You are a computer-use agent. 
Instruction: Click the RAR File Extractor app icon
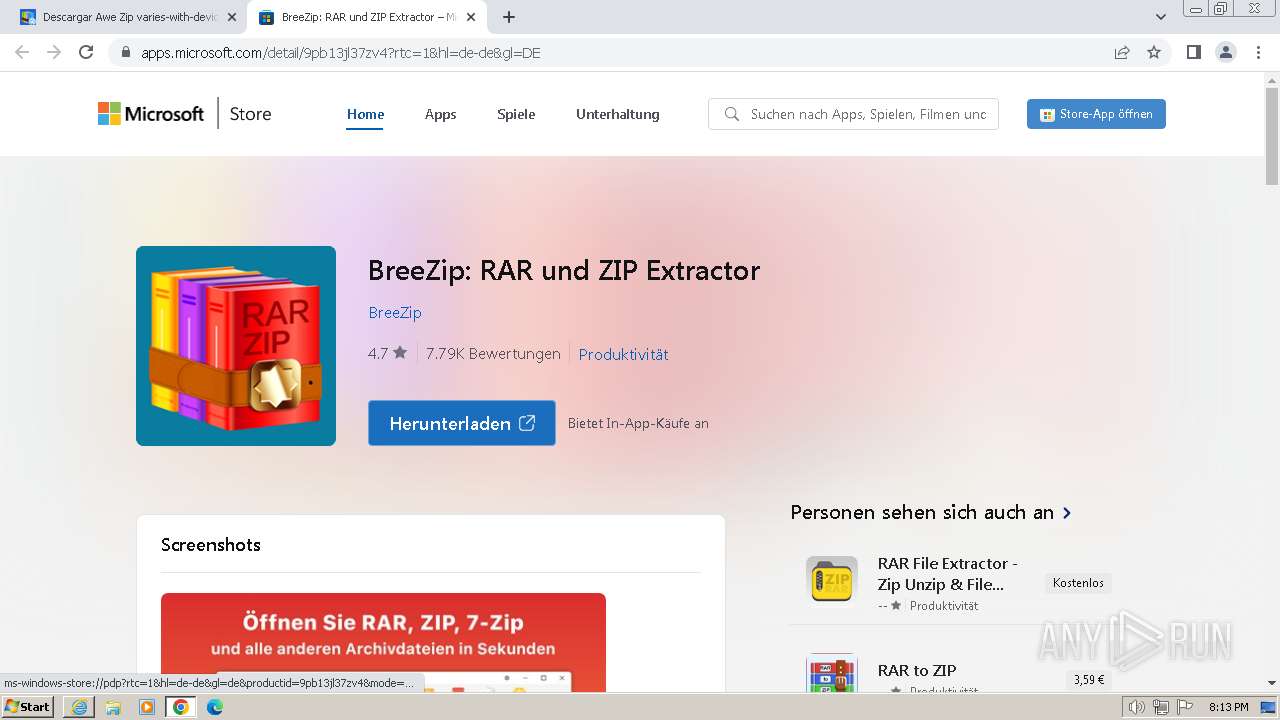click(832, 580)
